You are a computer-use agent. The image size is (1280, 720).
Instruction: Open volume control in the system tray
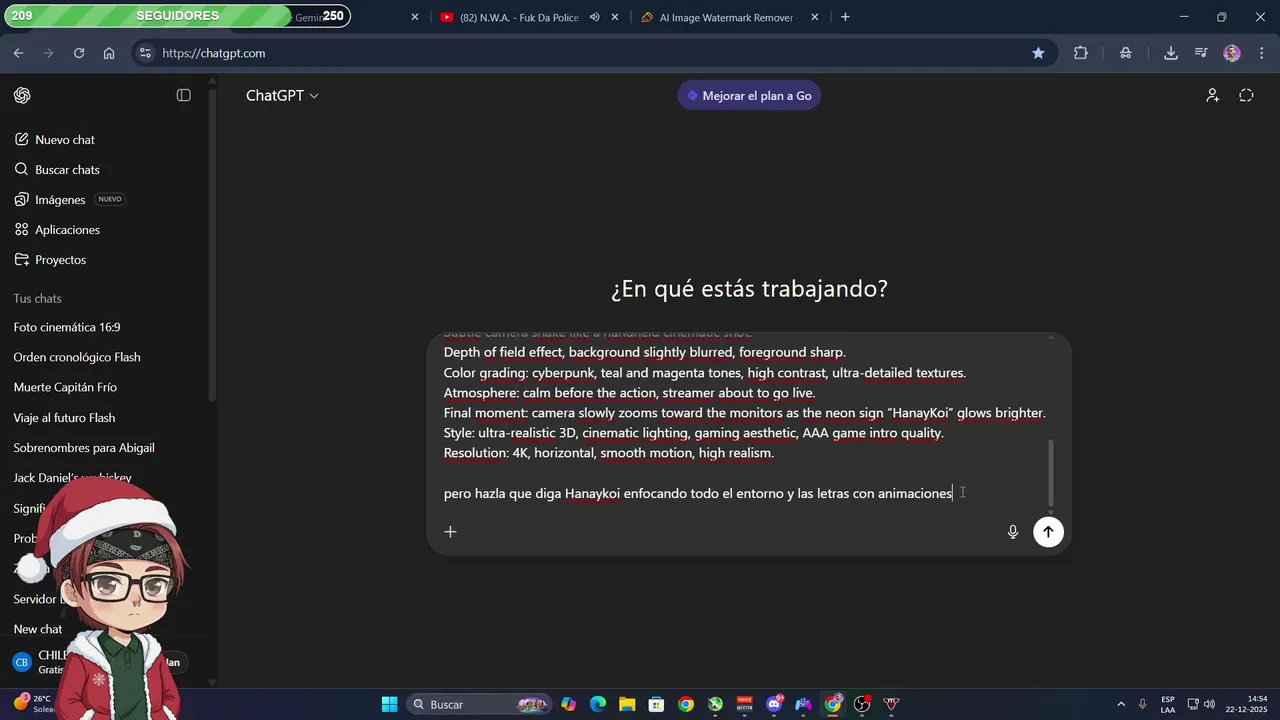coord(1208,704)
